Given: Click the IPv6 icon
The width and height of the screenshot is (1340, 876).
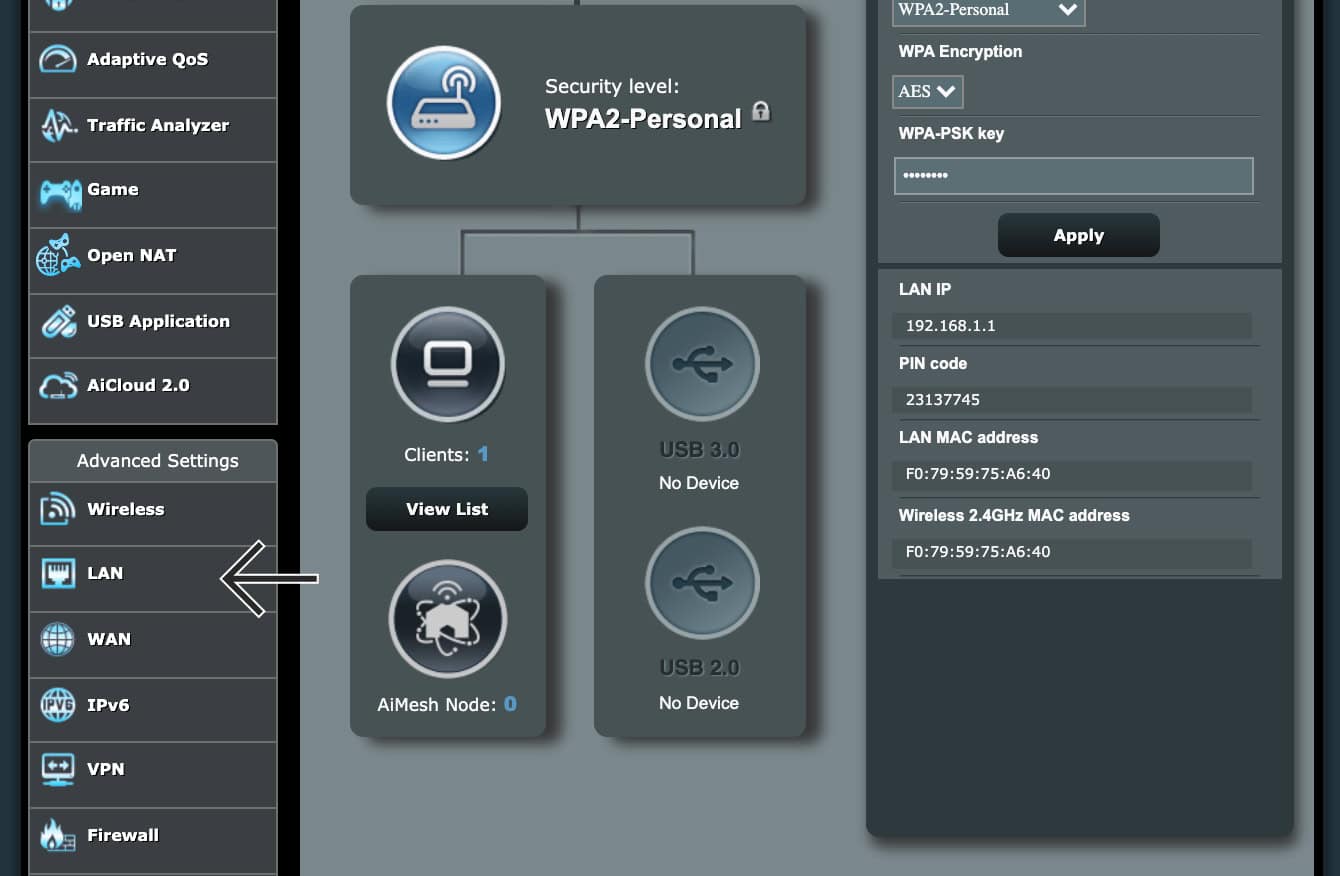Looking at the screenshot, I should coord(57,705).
